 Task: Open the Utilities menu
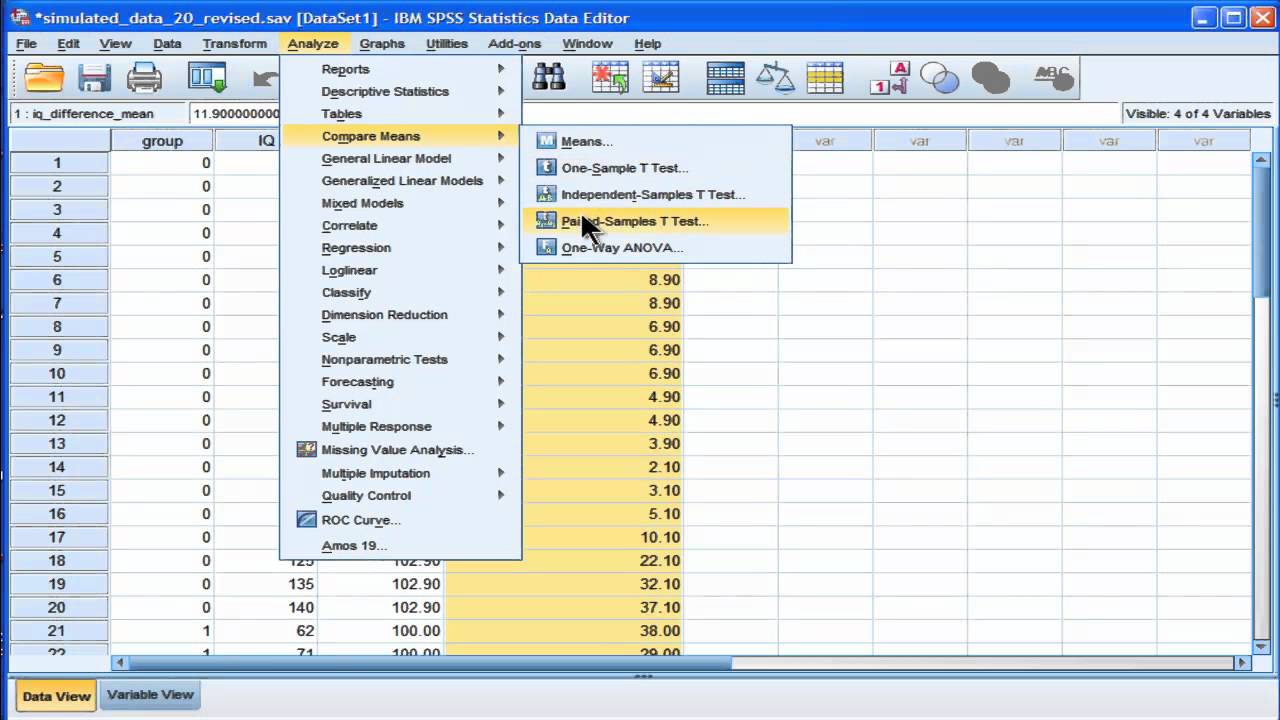coord(446,43)
